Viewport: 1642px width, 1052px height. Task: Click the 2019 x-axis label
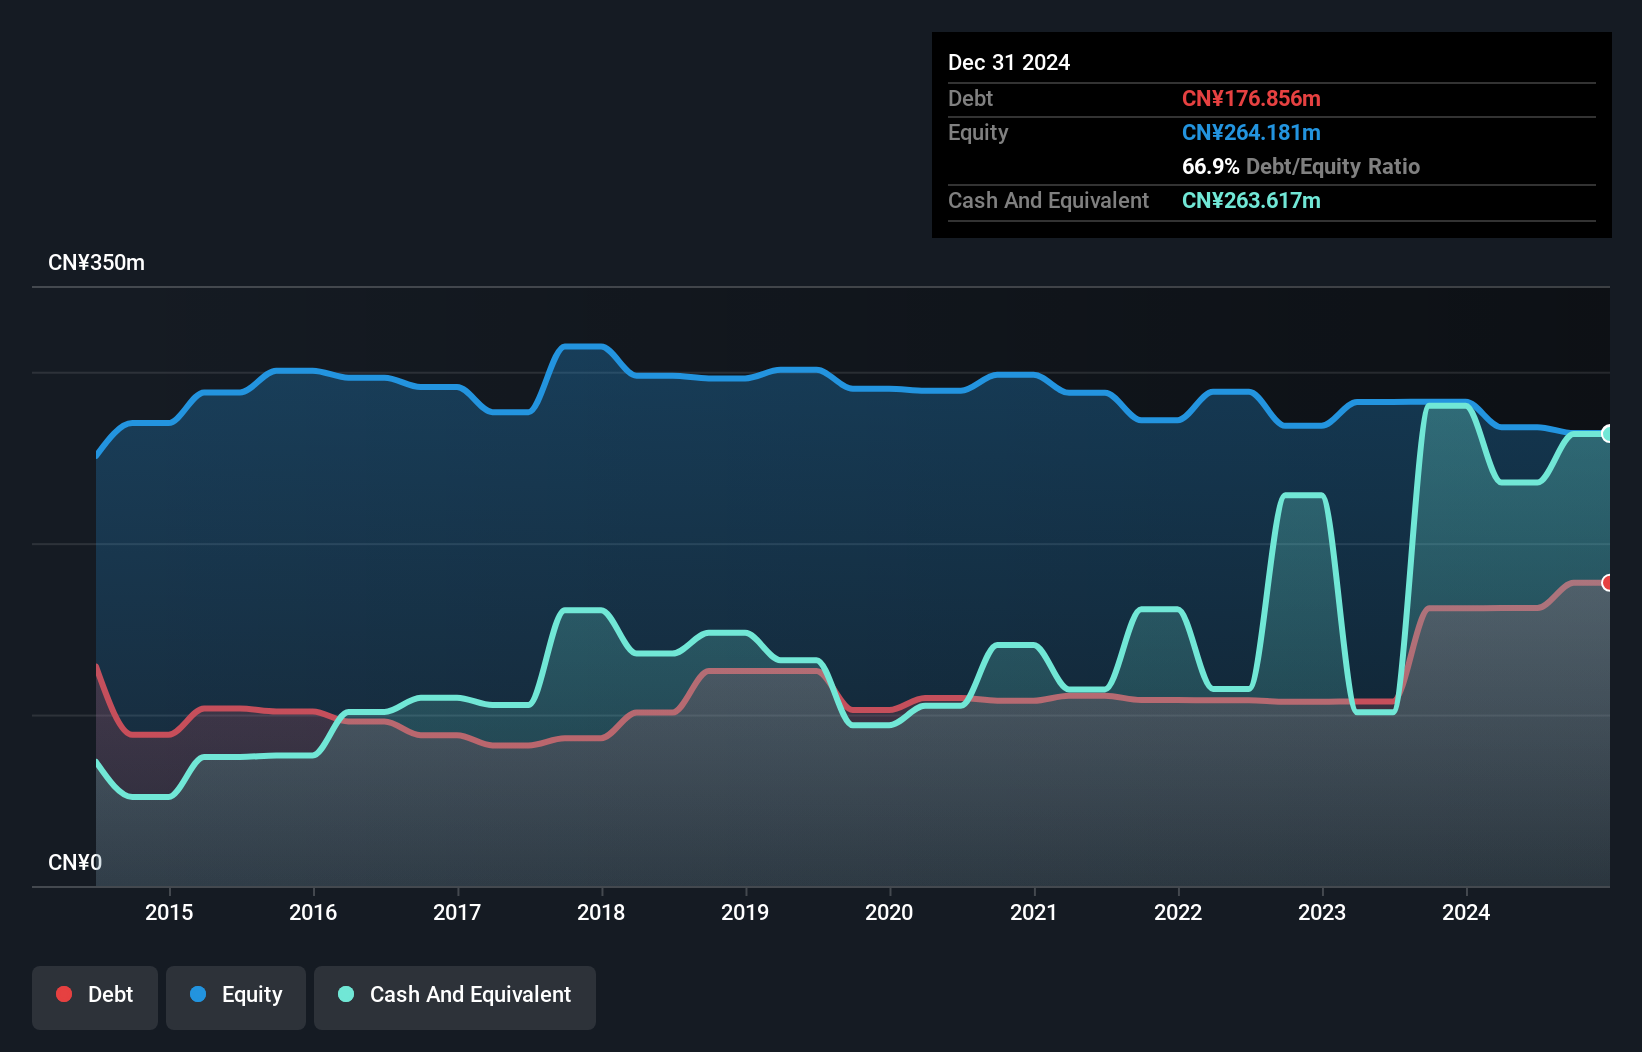click(745, 912)
